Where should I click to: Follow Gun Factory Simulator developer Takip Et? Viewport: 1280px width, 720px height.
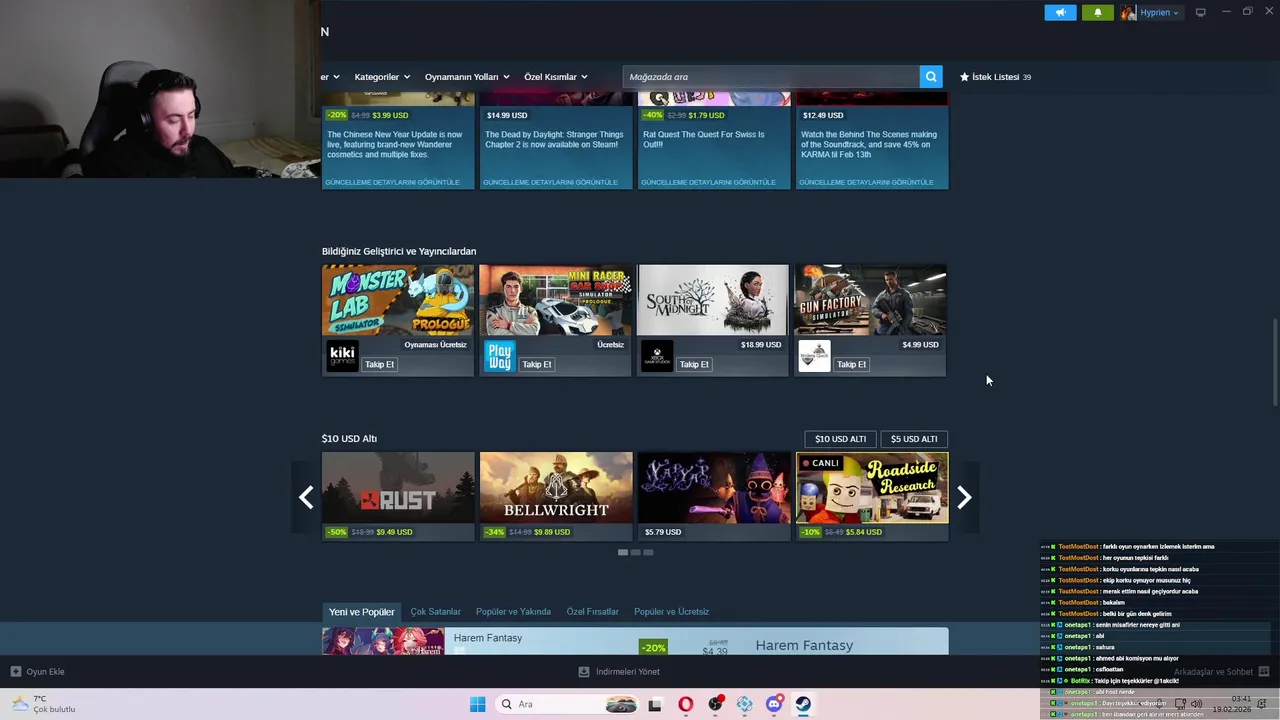(x=851, y=364)
